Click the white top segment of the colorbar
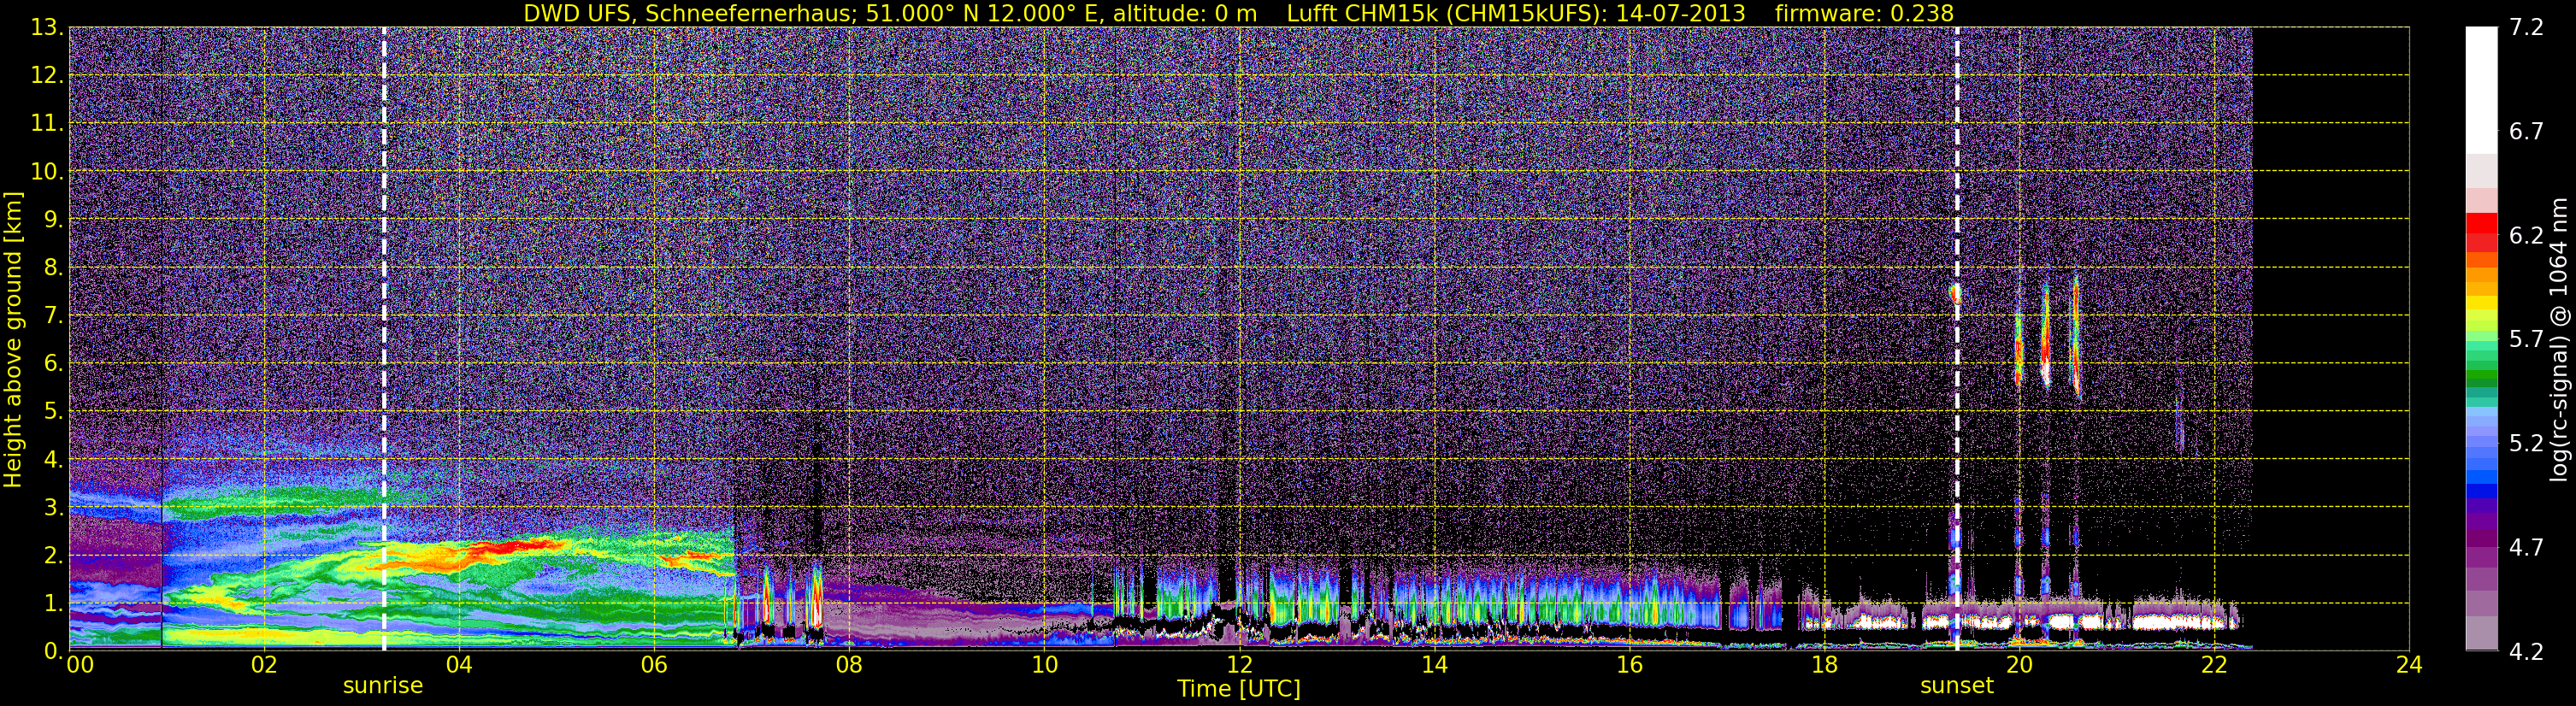This screenshot has height=706, width=2576. coord(2482,90)
